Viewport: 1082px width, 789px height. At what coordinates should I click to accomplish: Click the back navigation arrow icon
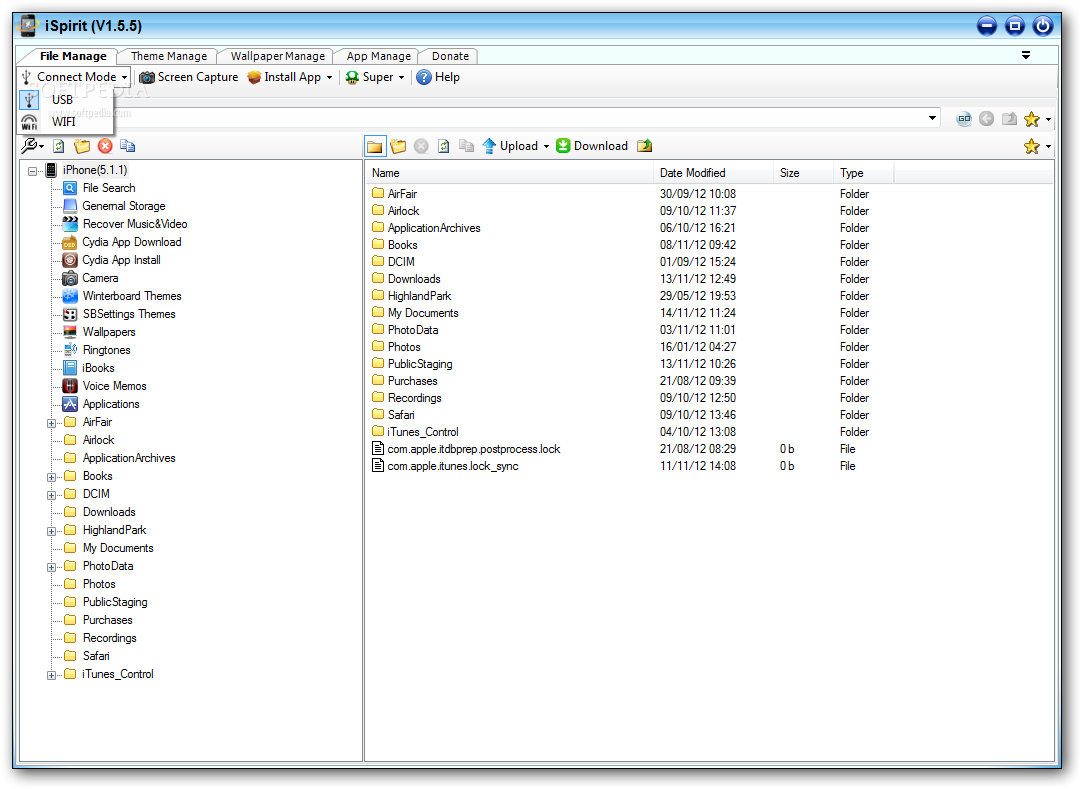click(x=987, y=119)
